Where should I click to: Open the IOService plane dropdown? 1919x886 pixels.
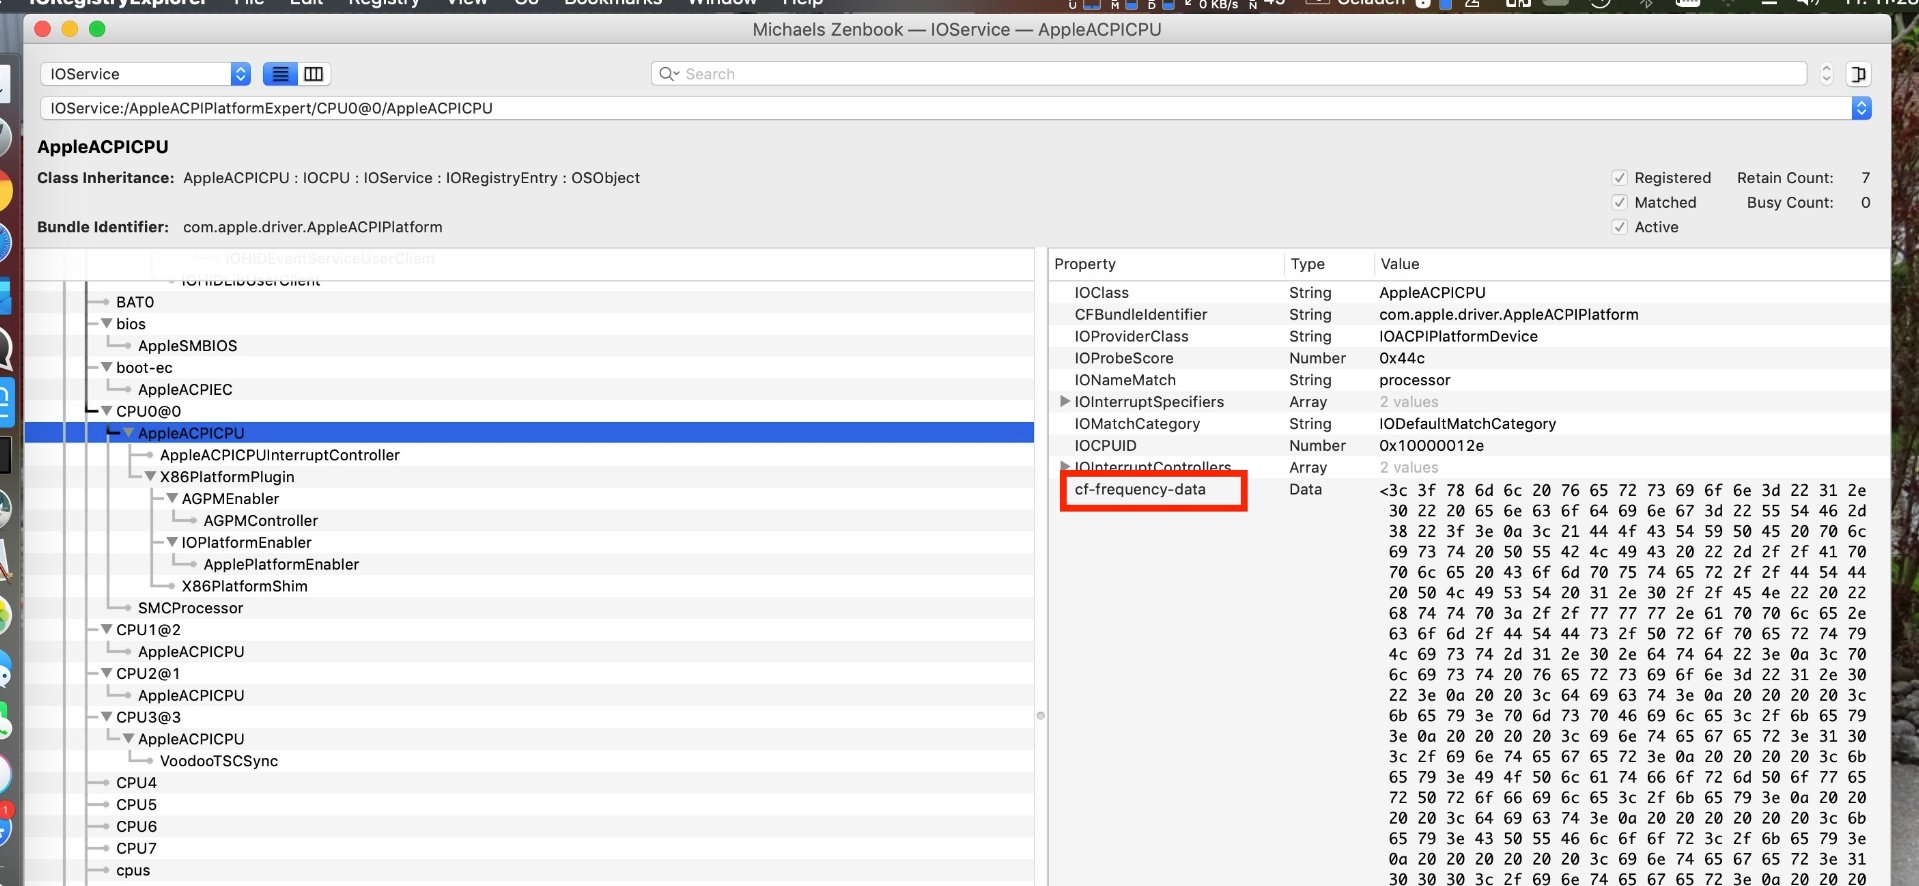tap(145, 74)
